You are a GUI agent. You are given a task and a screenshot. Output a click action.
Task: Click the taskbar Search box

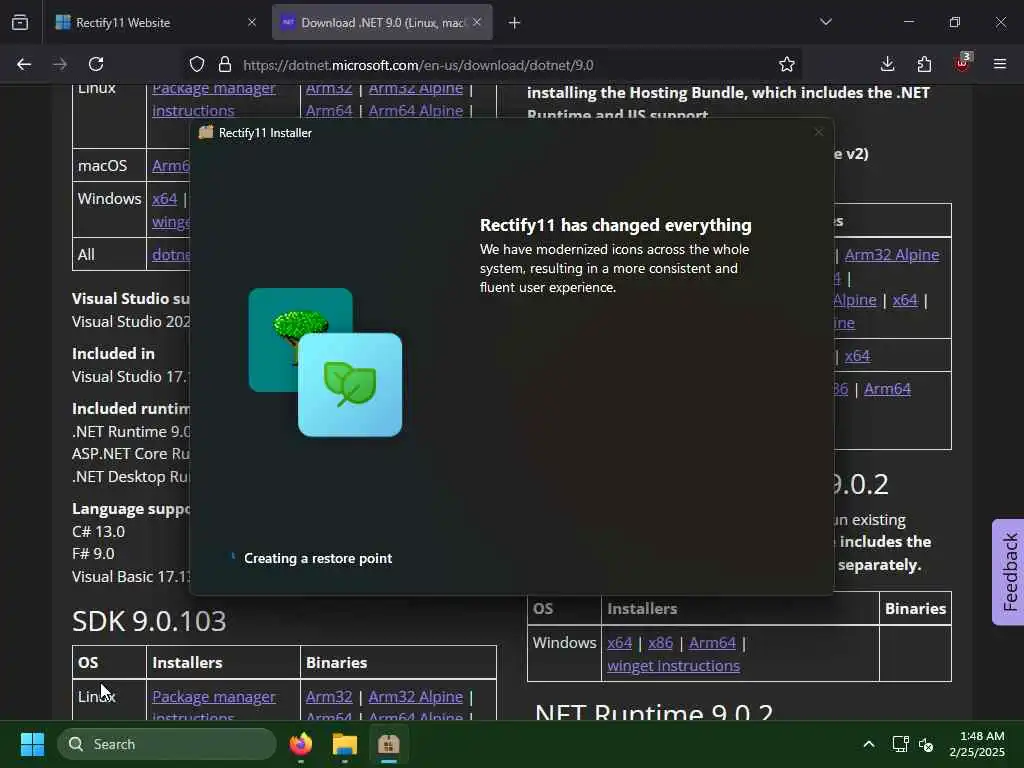click(167, 744)
